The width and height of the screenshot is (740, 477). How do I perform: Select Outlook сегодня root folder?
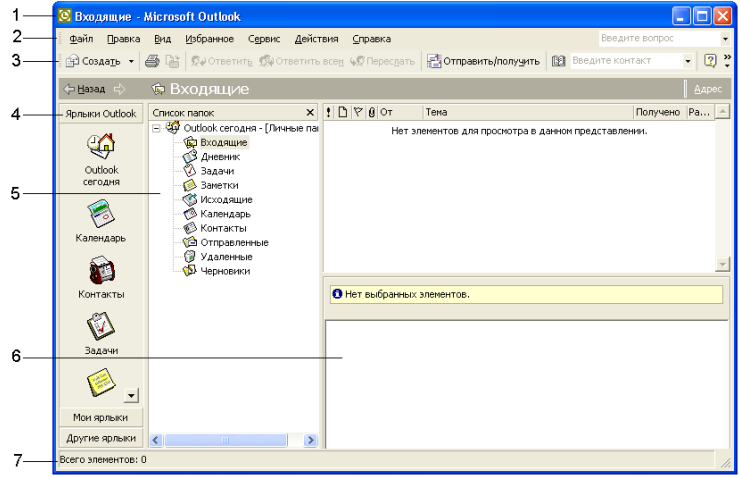click(242, 128)
